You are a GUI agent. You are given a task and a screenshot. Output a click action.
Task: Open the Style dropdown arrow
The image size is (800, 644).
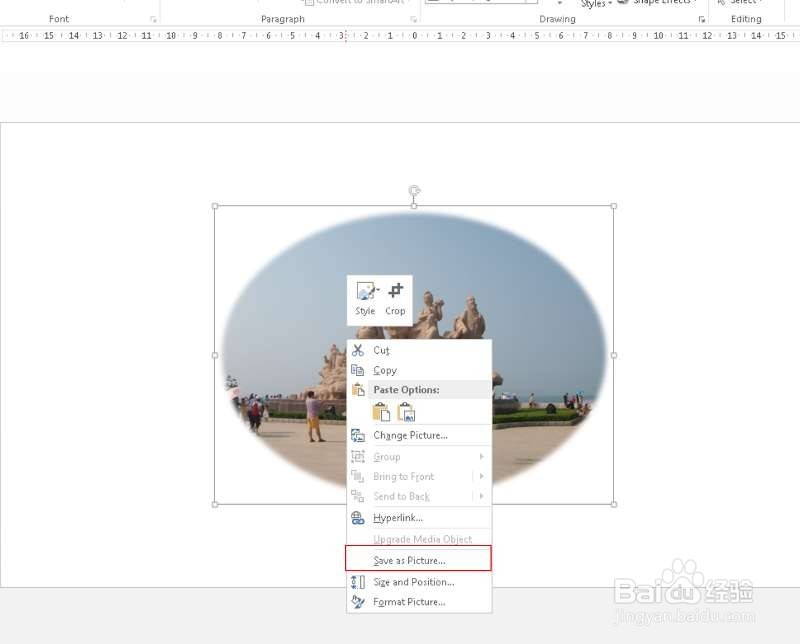(378, 290)
